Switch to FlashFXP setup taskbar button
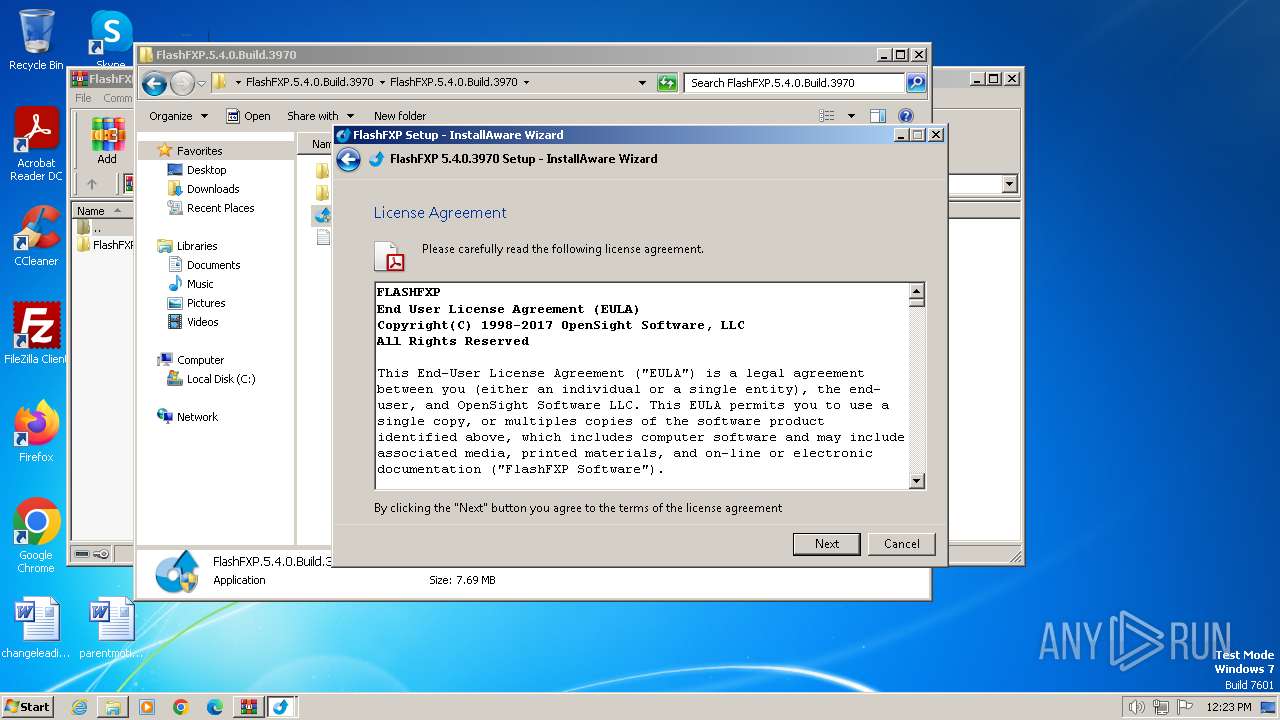This screenshot has height=720, width=1280. pos(282,707)
